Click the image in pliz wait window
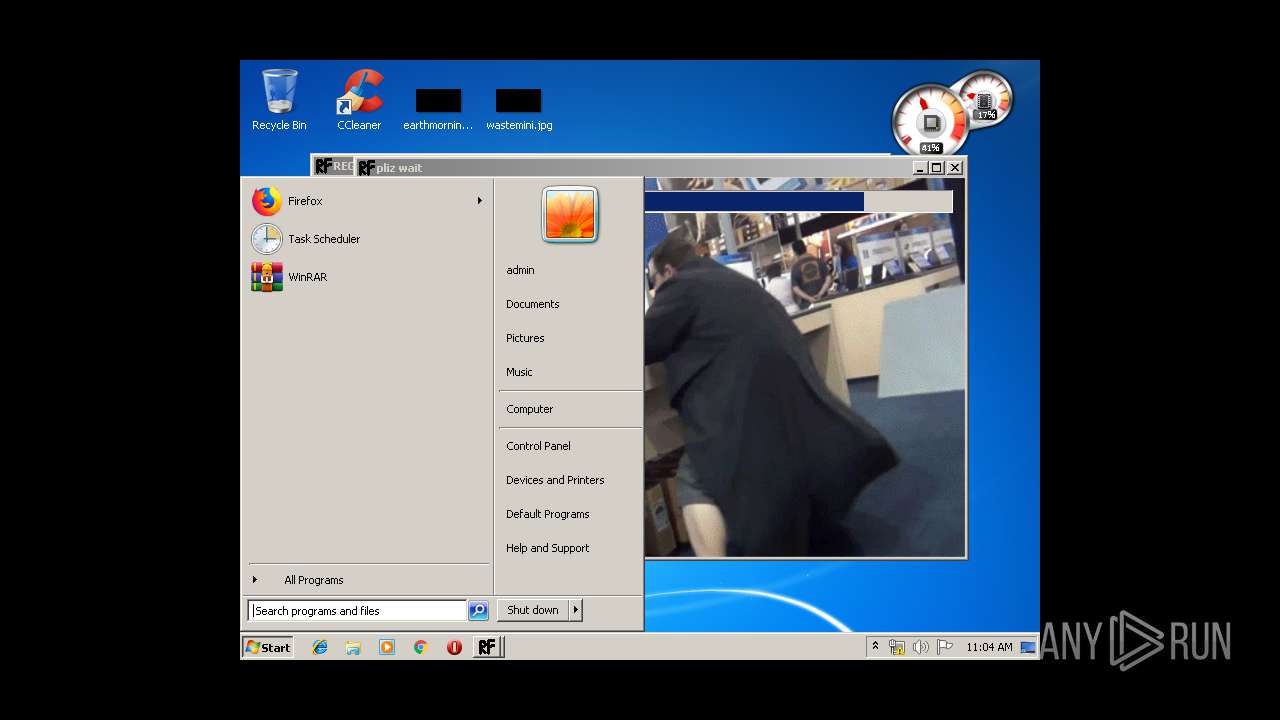The height and width of the screenshot is (720, 1280). coord(804,385)
